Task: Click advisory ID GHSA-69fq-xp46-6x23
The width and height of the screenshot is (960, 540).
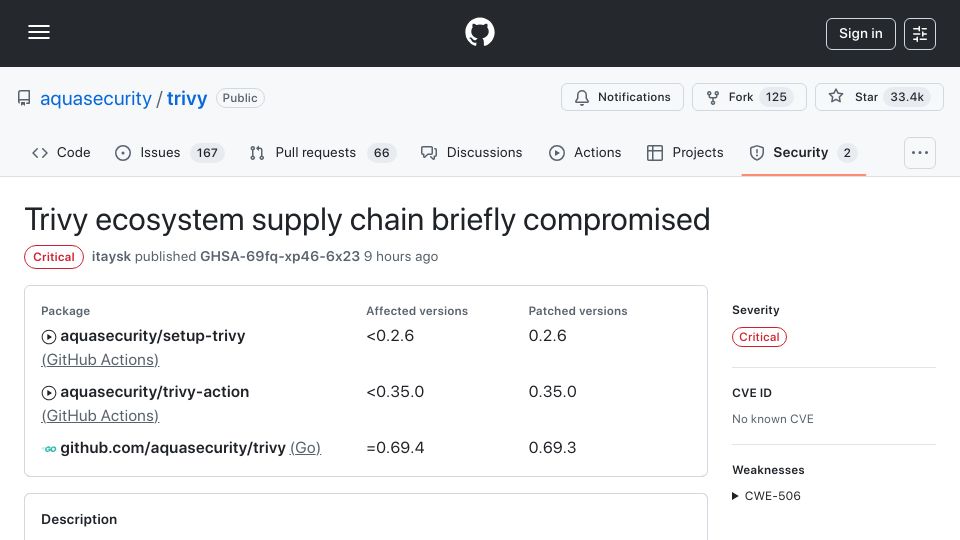Action: click(280, 257)
